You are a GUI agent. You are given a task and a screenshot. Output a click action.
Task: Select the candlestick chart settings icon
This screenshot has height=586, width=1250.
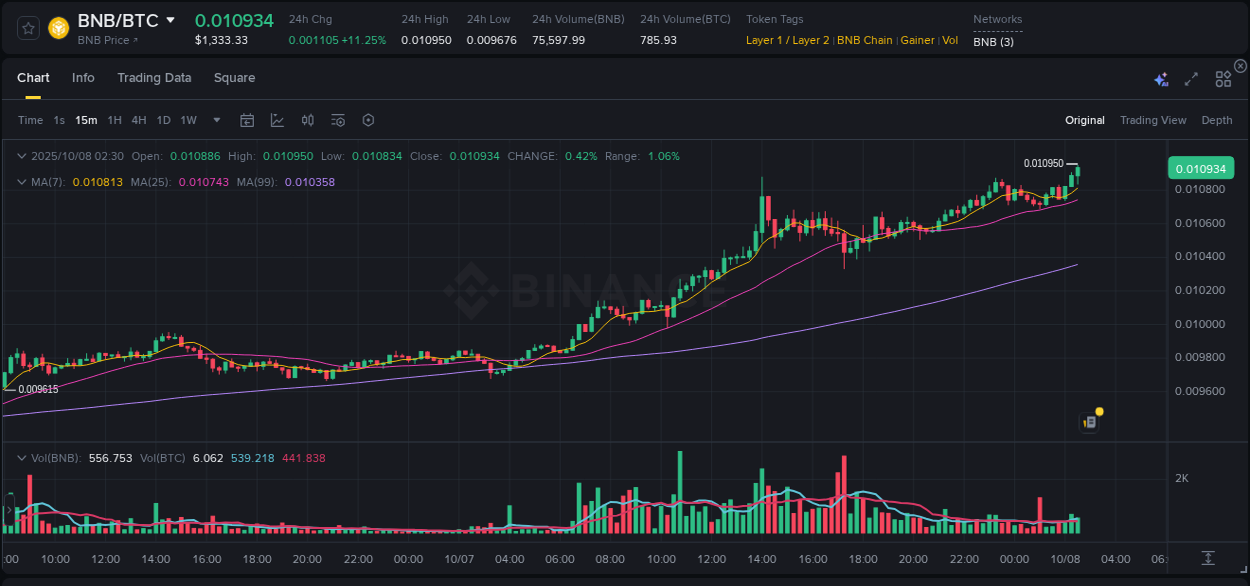point(308,120)
